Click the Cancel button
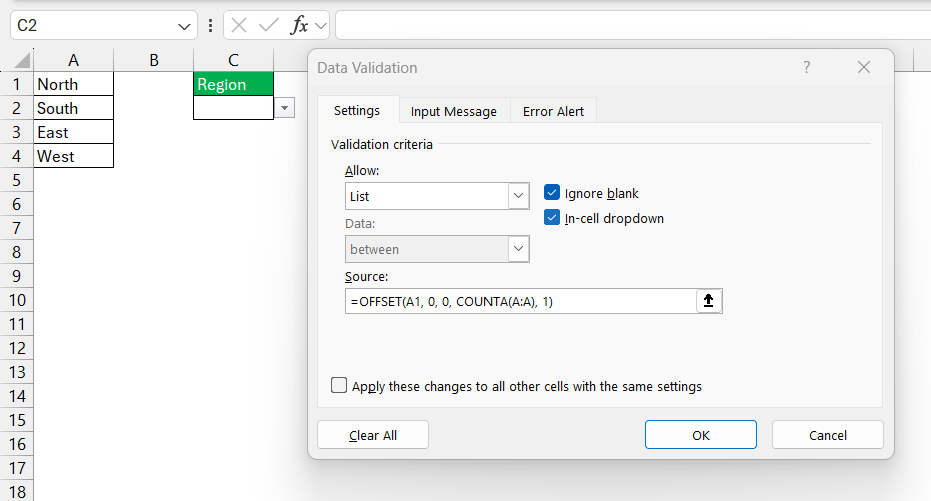Image resolution: width=931 pixels, height=501 pixels. (x=828, y=435)
